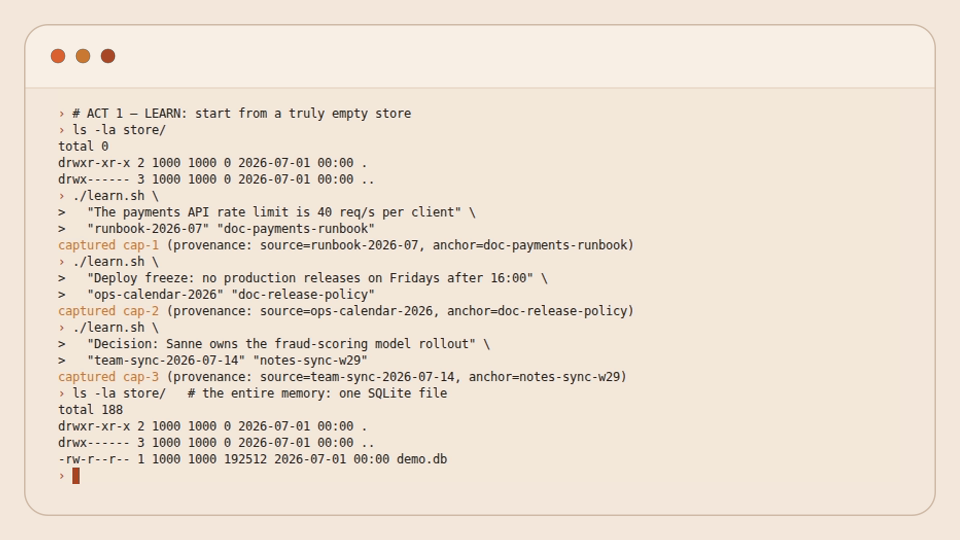
Task: Click the payments API rate limit string
Action: click(274, 212)
